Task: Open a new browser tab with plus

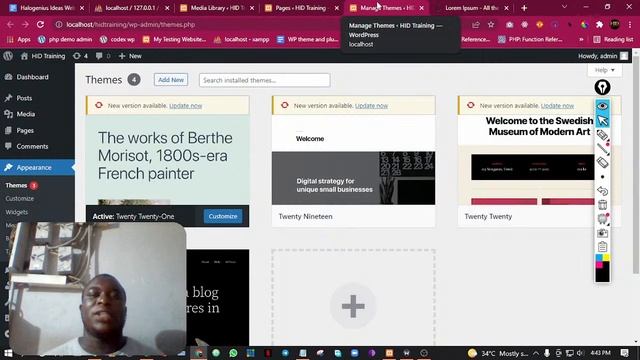Action: [524, 8]
